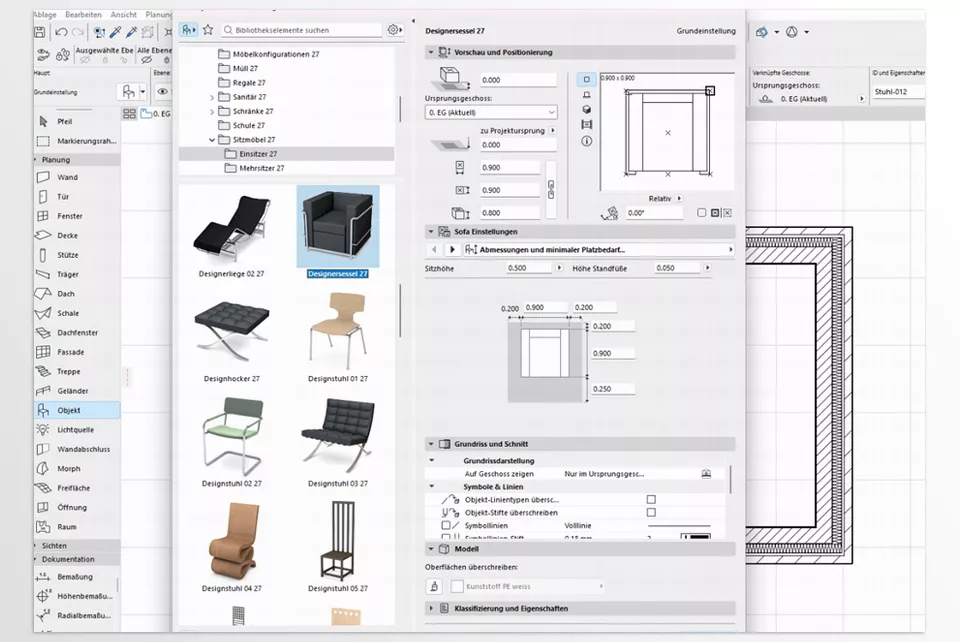Open zu Projektursprung reference options
Screen dimensions: 960x642
(x=553, y=130)
